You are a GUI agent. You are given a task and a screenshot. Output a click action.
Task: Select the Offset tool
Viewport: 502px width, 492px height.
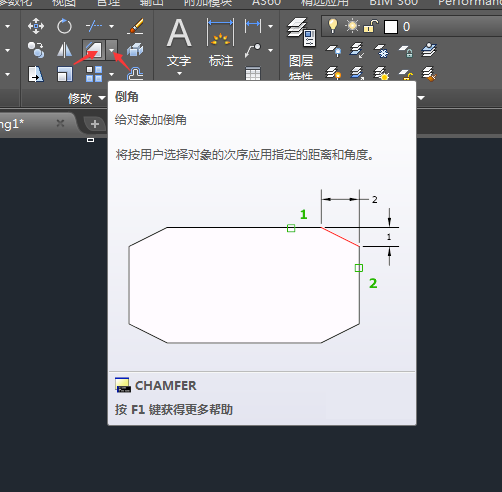tap(135, 74)
